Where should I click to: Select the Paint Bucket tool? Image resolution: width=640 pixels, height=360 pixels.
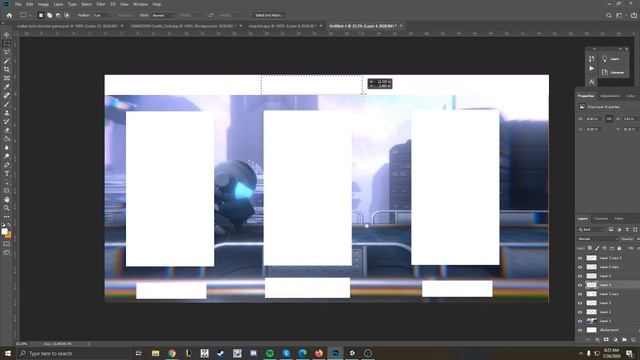tap(7, 139)
